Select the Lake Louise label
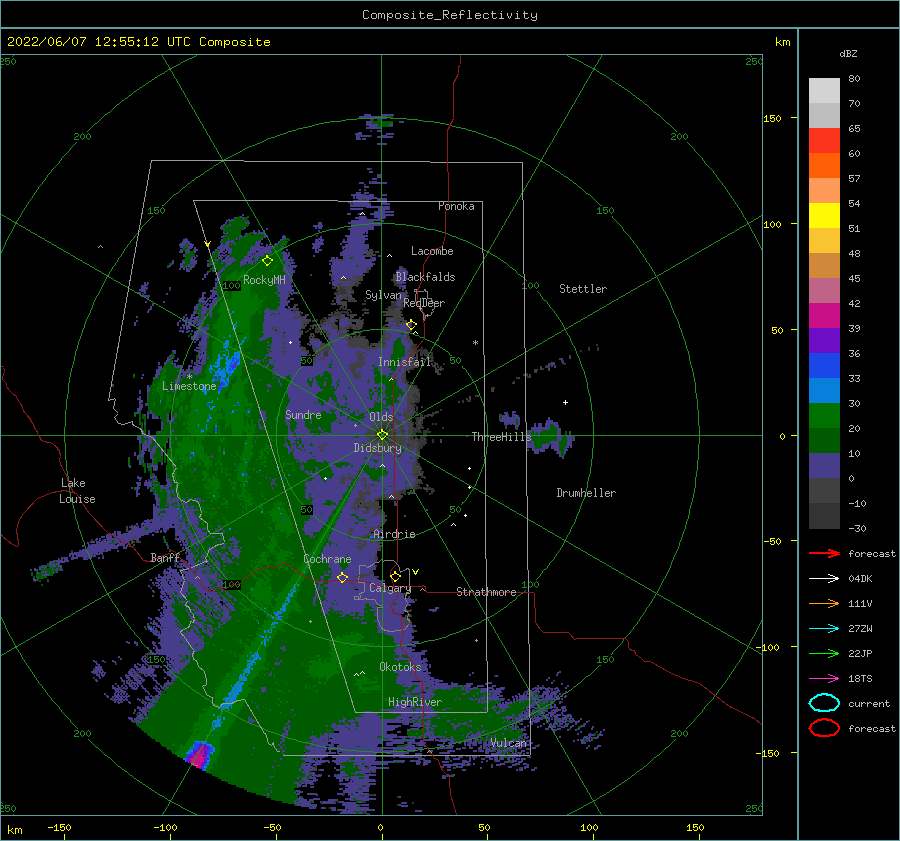900x841 pixels. (77, 491)
